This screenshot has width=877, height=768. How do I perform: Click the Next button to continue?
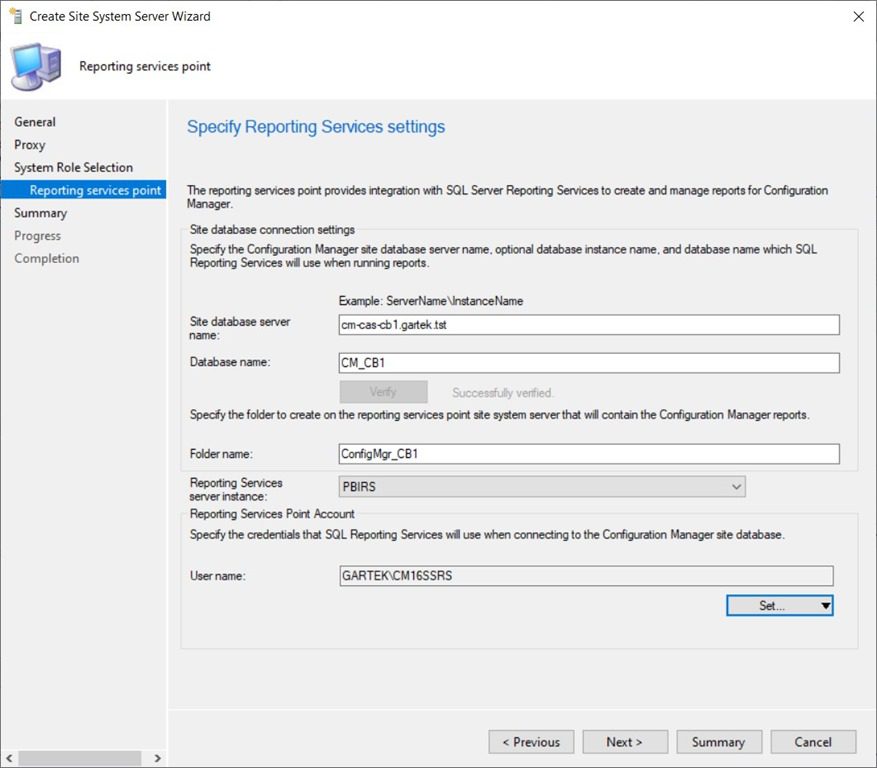(625, 741)
